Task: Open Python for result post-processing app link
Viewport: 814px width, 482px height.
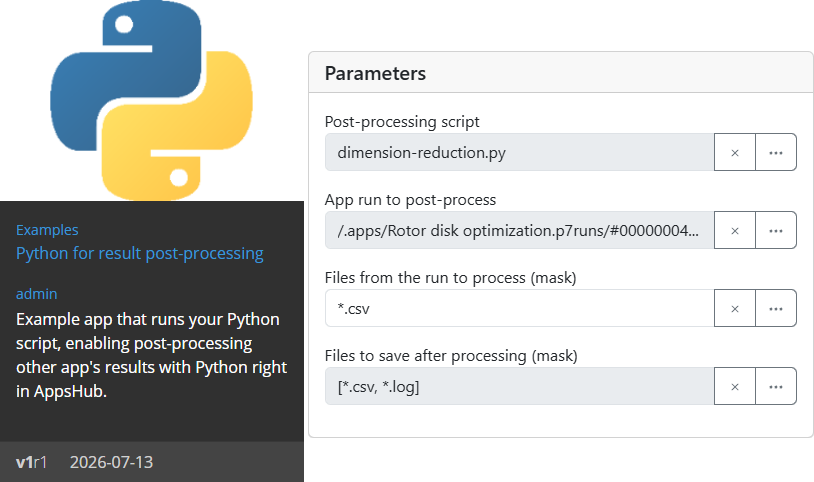Action: point(140,253)
